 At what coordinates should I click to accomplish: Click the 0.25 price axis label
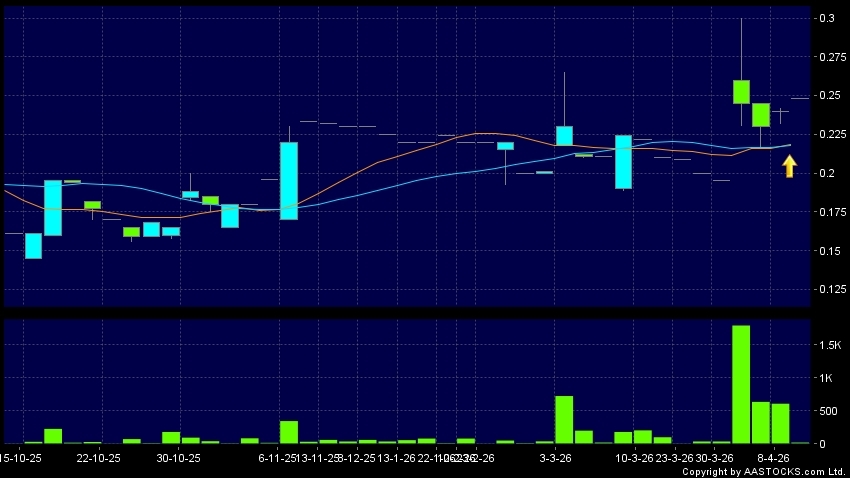(829, 96)
